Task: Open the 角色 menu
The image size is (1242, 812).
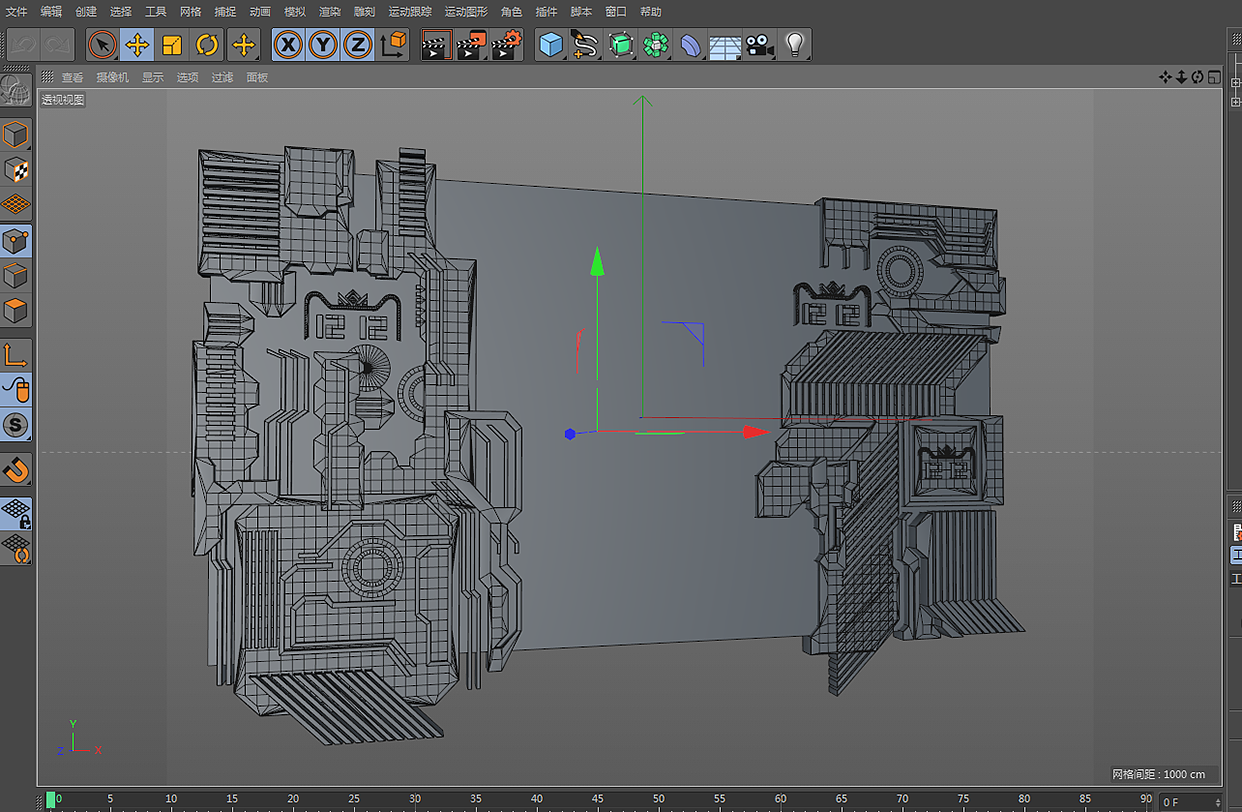Action: [511, 12]
